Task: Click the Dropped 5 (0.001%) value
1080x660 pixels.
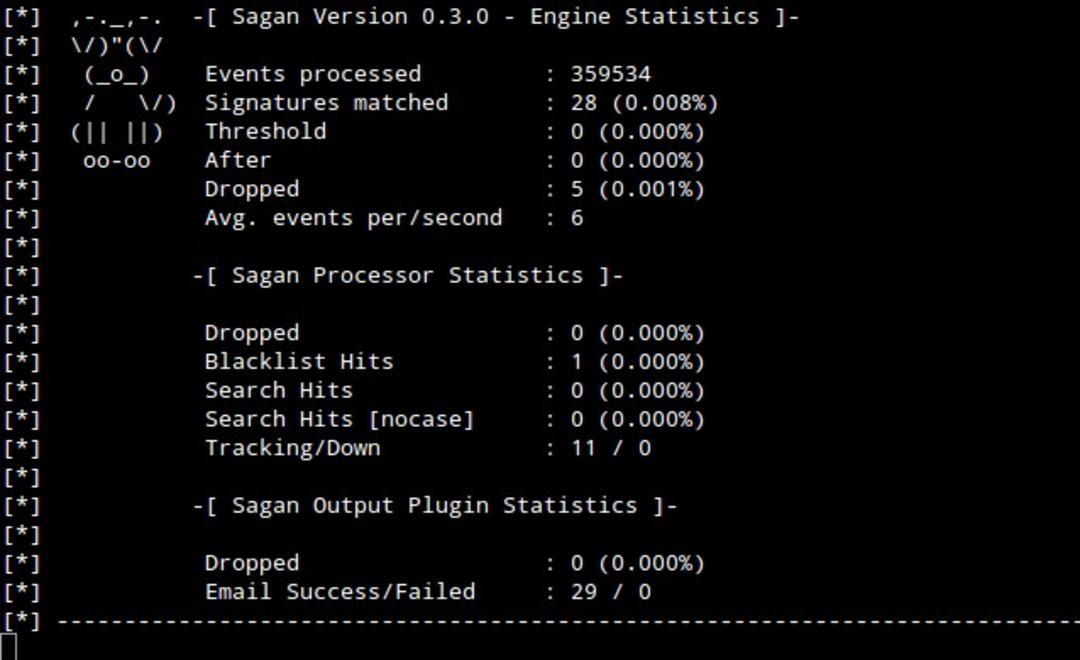Action: [x=638, y=189]
